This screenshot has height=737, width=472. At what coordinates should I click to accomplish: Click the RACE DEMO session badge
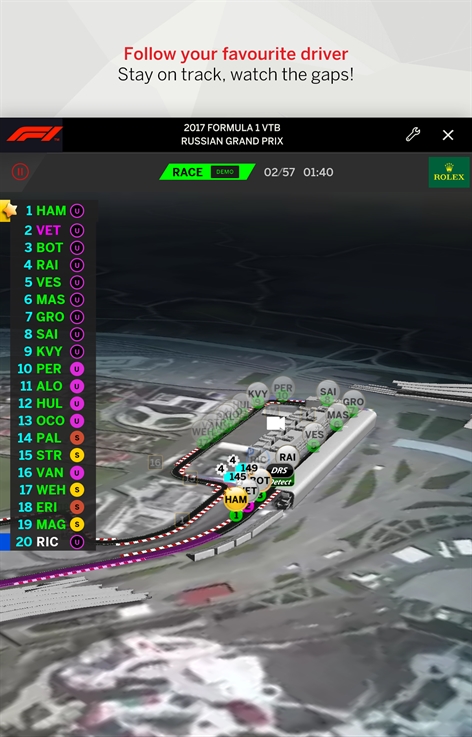[x=207, y=172]
